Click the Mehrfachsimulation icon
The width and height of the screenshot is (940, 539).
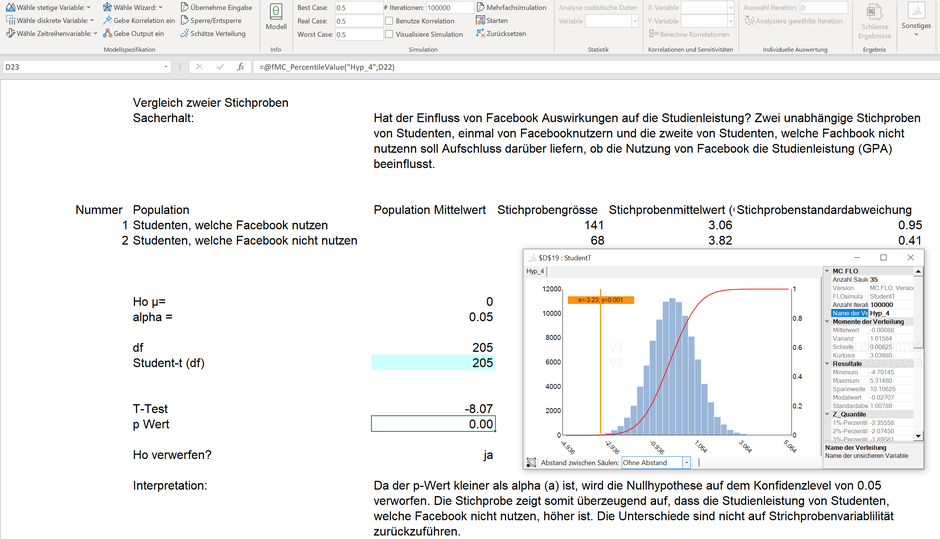coord(480,7)
